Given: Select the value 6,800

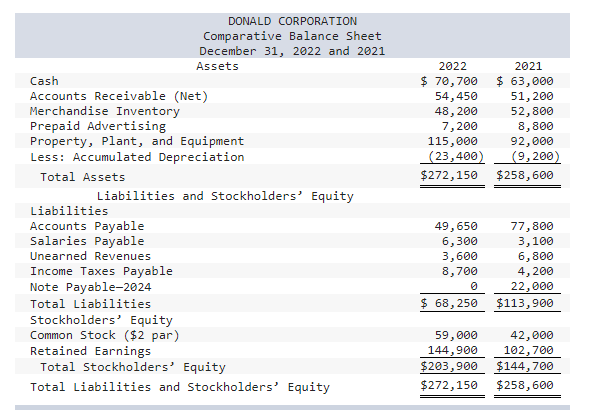Looking at the screenshot, I should 535,256.
